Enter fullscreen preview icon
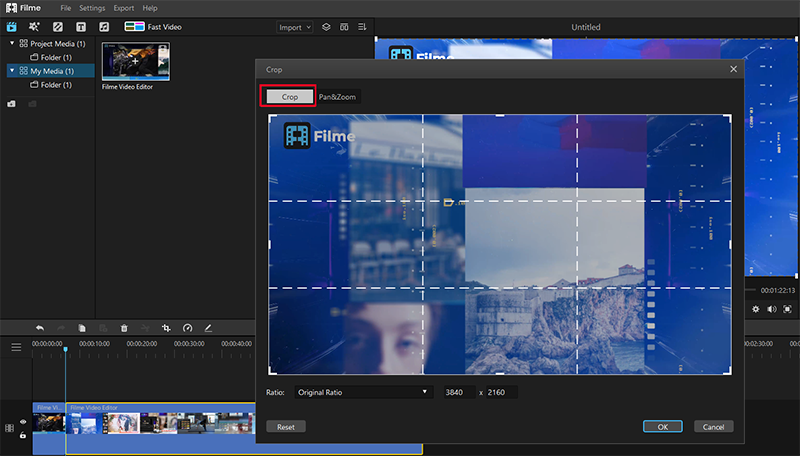The height and width of the screenshot is (456, 800). (x=787, y=309)
